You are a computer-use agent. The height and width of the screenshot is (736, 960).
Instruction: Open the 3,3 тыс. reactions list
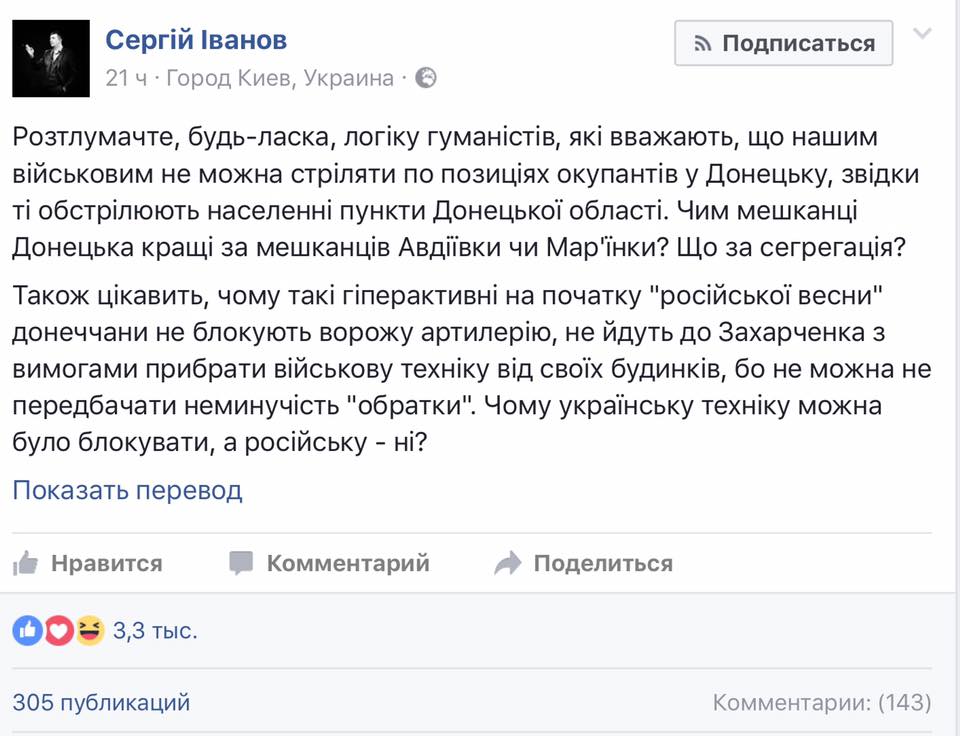click(x=155, y=631)
